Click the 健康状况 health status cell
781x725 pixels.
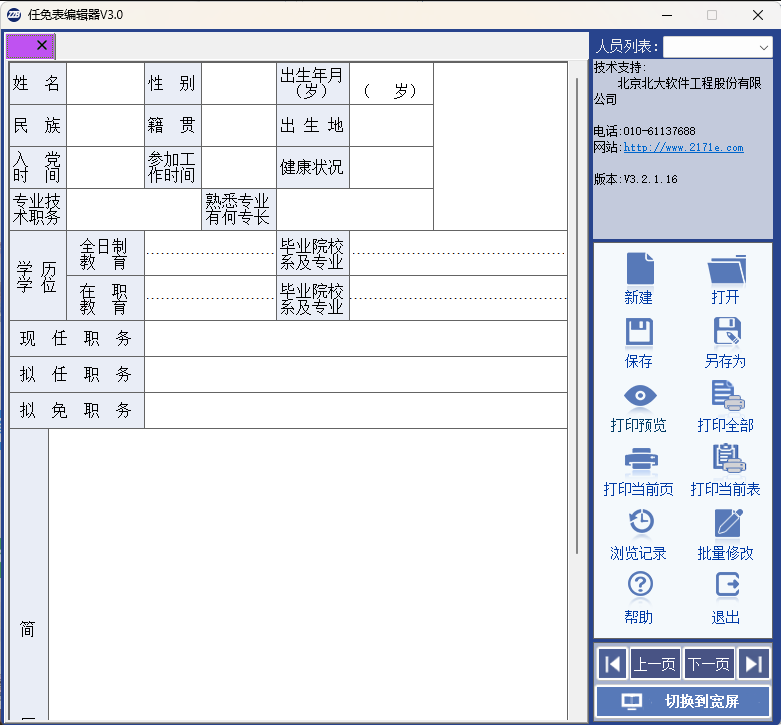click(x=391, y=167)
